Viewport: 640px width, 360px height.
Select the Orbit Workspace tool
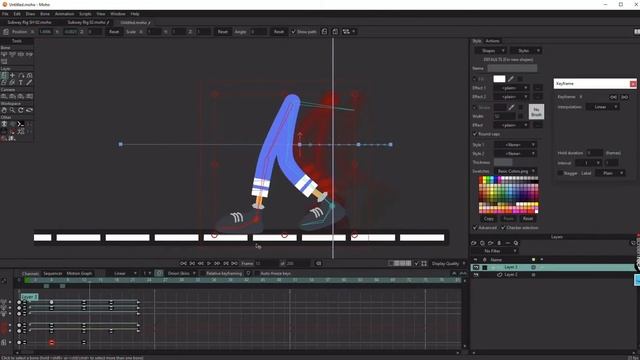[29, 110]
